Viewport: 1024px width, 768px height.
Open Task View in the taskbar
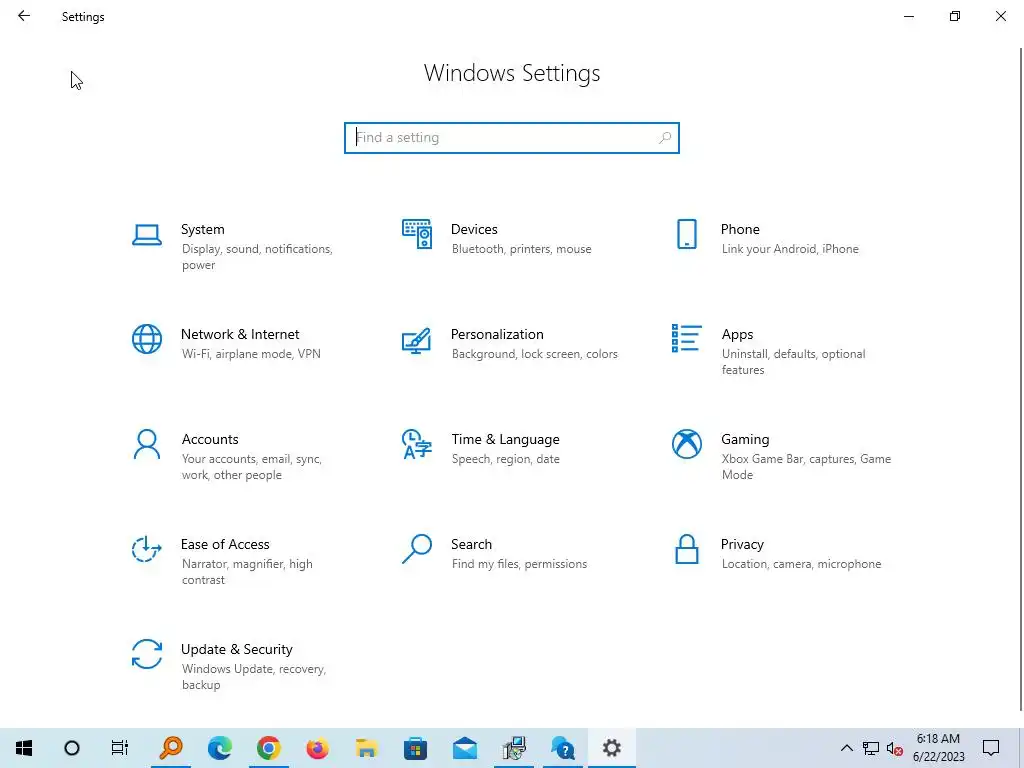pos(120,748)
